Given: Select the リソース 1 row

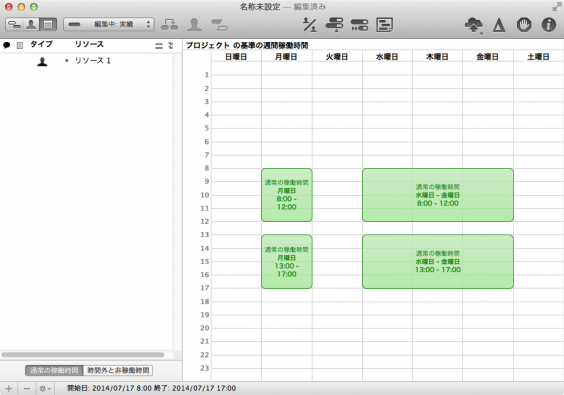Looking at the screenshot, I should point(86,61).
